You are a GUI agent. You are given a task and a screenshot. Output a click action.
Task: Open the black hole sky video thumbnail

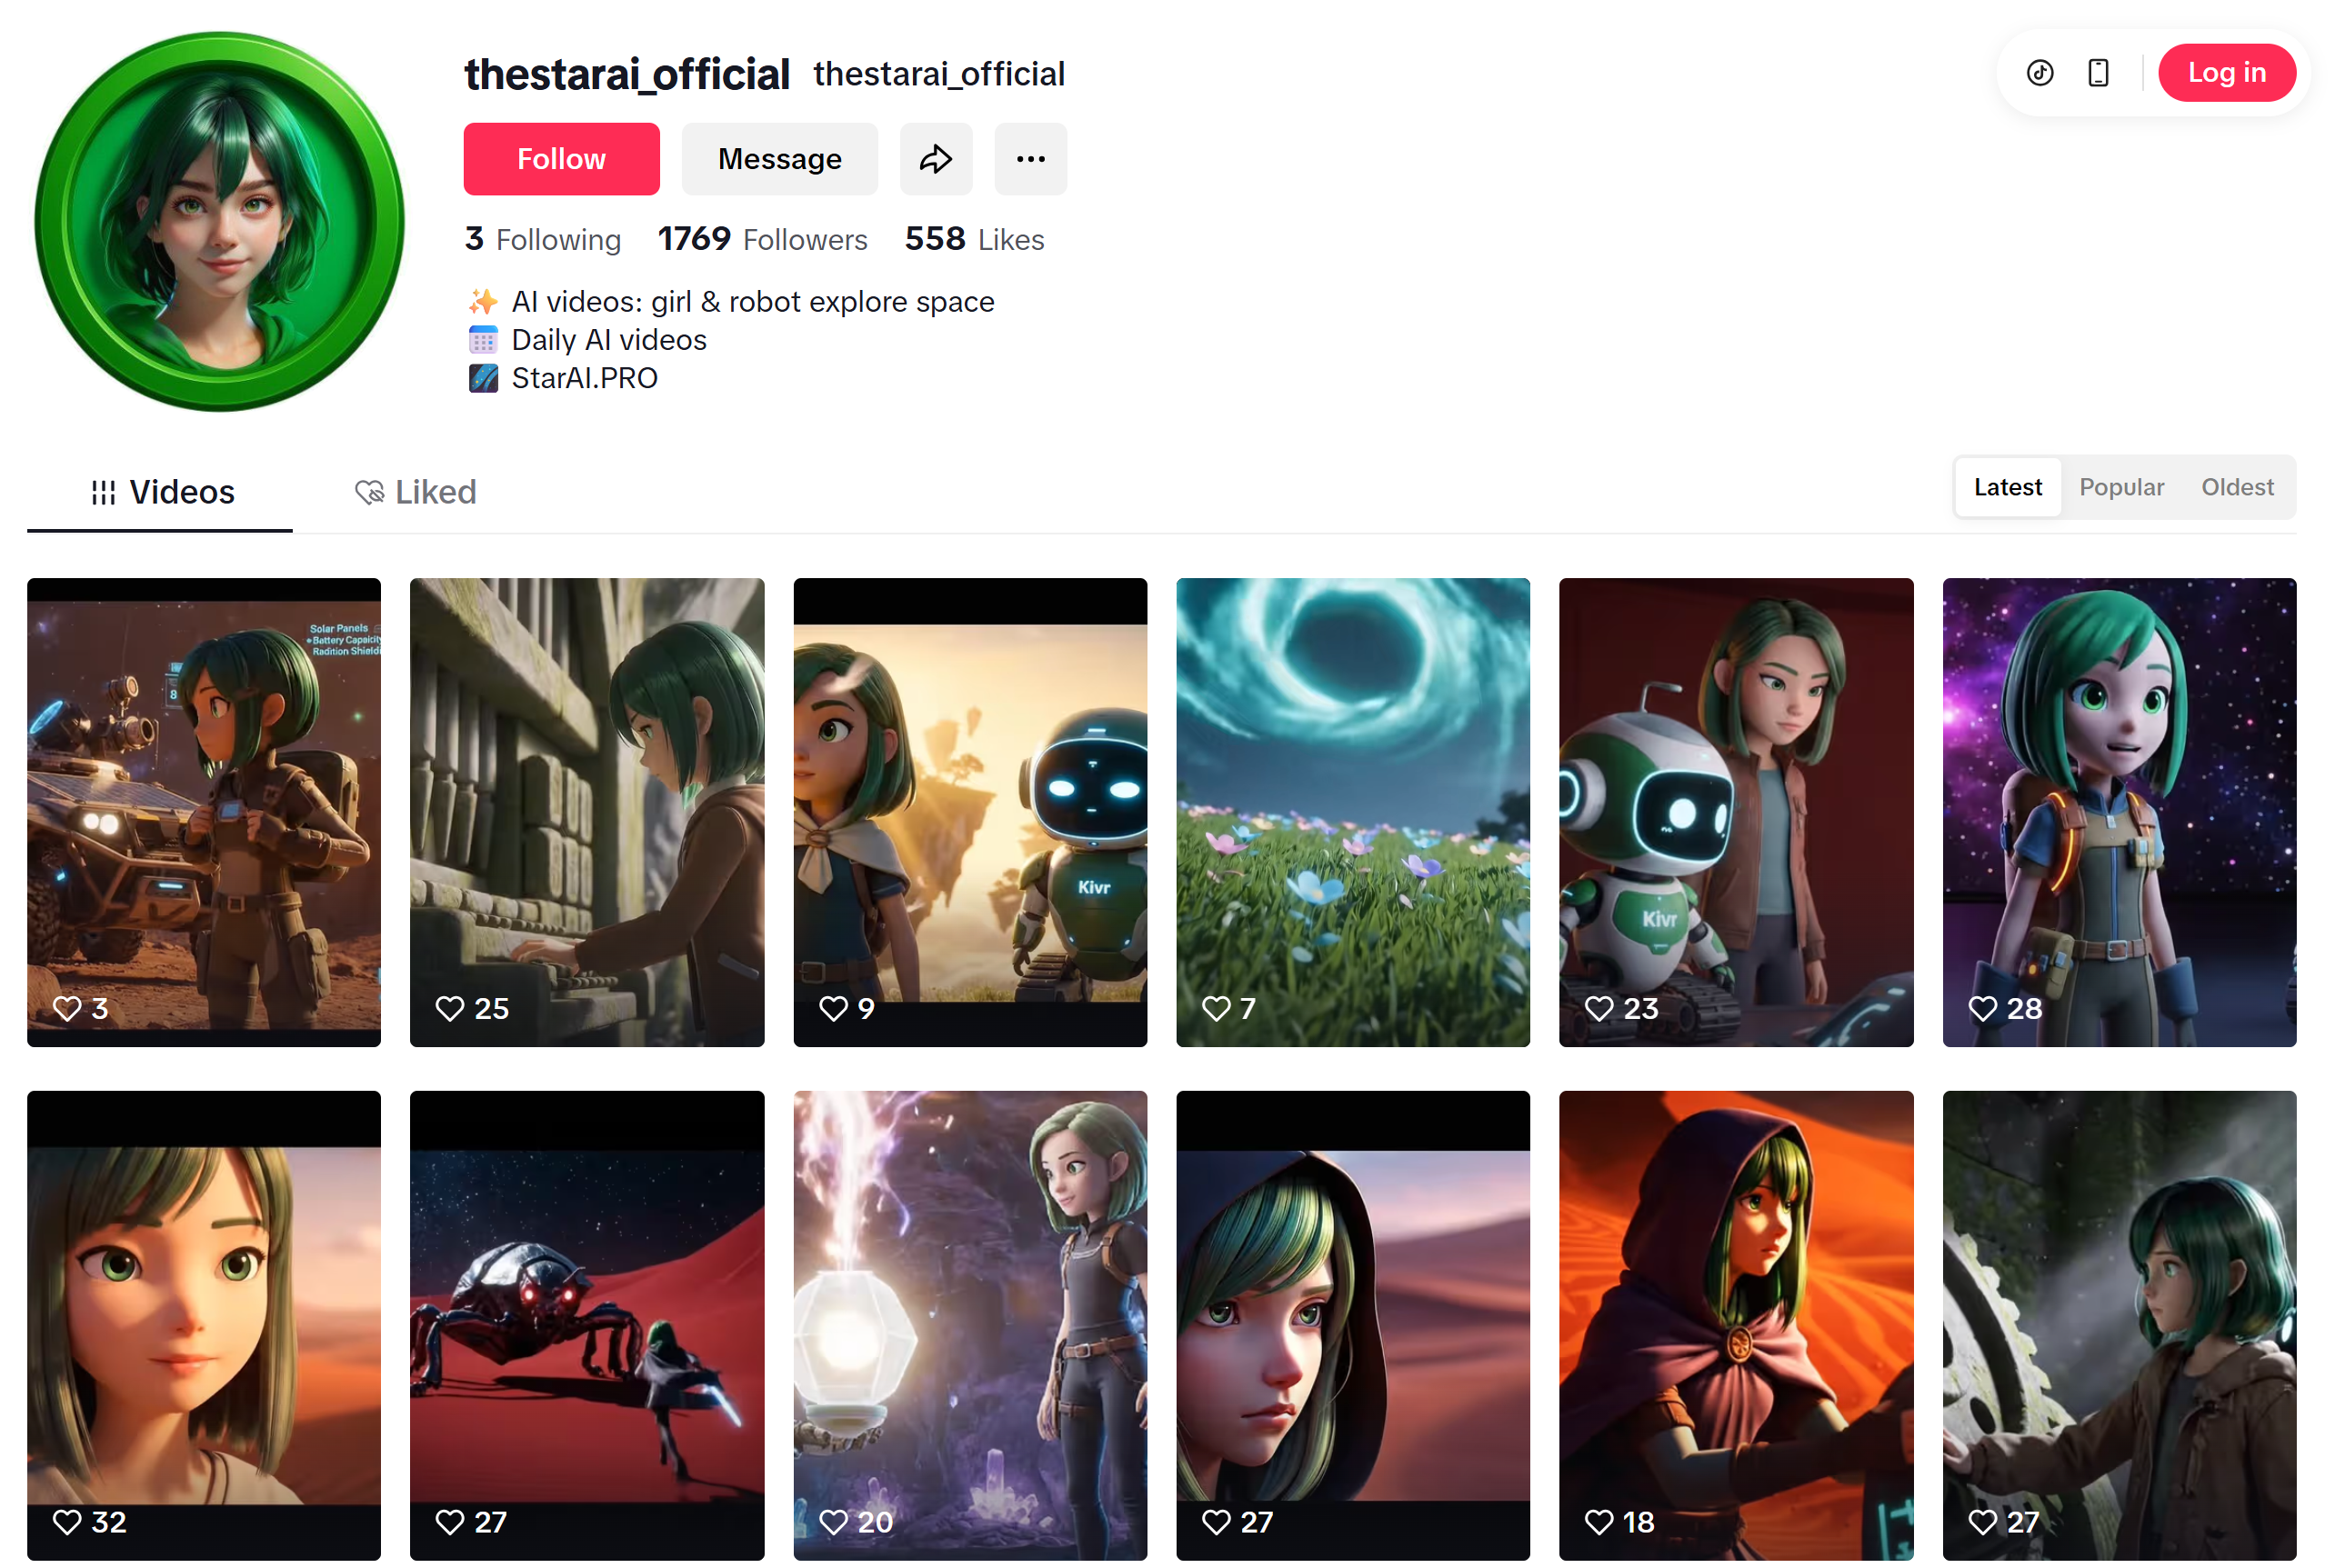coord(1352,812)
